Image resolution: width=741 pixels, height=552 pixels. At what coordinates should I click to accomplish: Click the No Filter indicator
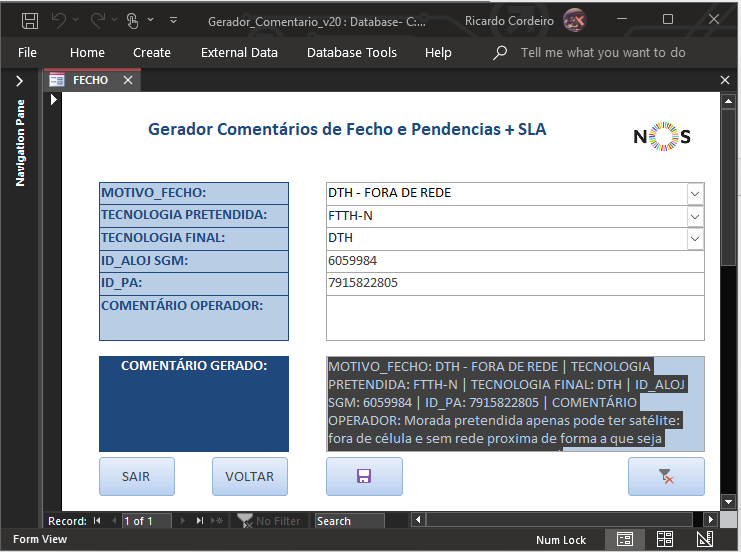click(x=268, y=521)
